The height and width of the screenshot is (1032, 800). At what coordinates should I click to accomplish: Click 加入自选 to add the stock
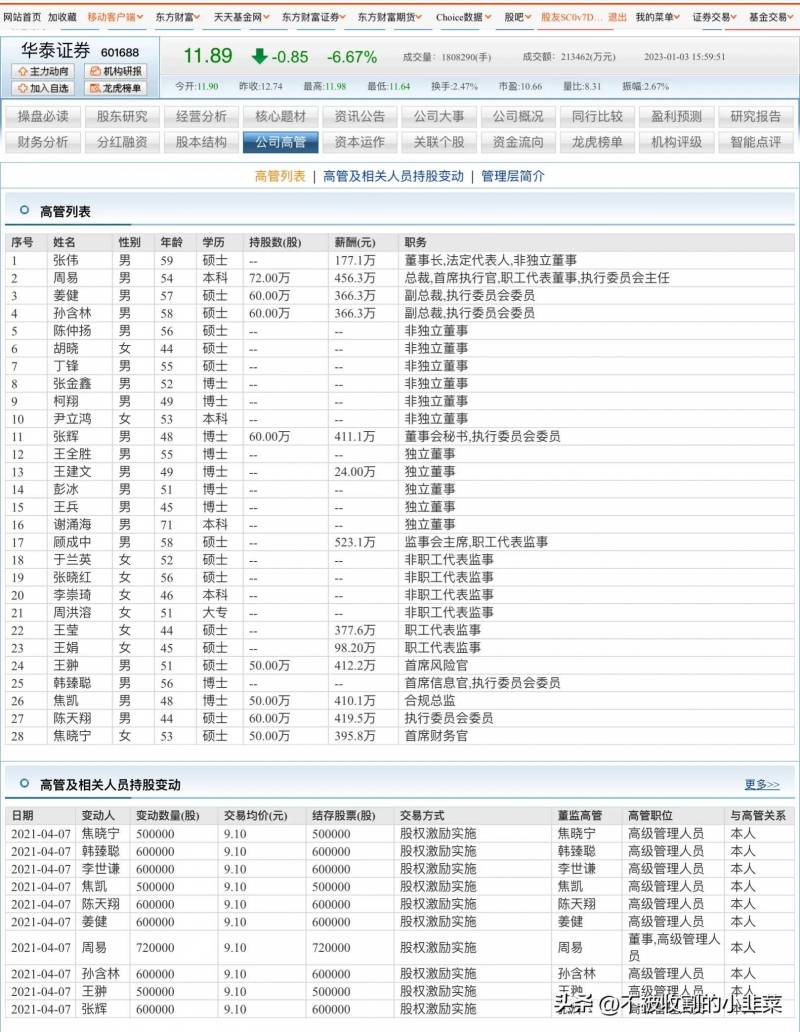43,88
